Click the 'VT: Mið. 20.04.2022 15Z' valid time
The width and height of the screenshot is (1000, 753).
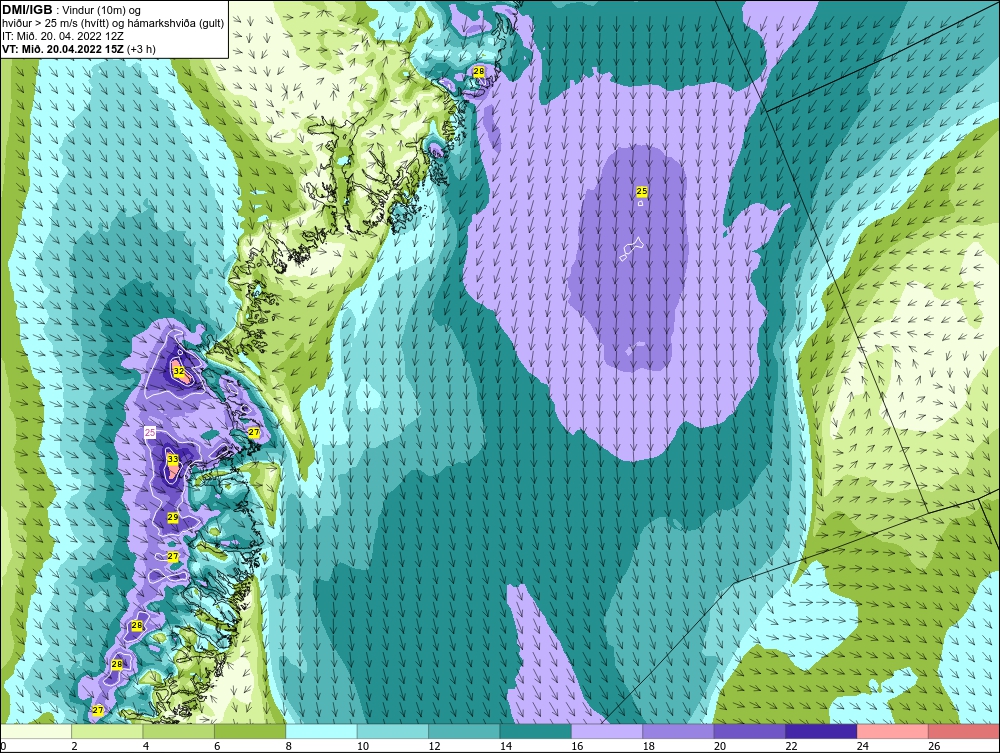click(x=63, y=49)
